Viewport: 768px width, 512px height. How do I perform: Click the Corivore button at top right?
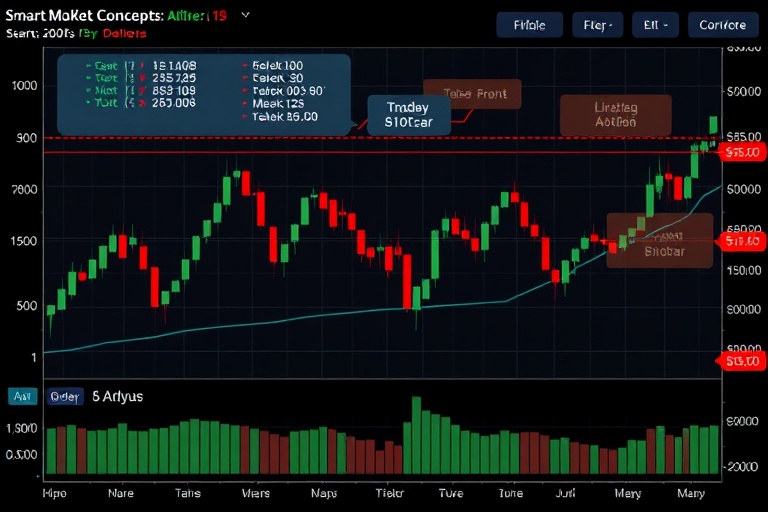coord(722,25)
